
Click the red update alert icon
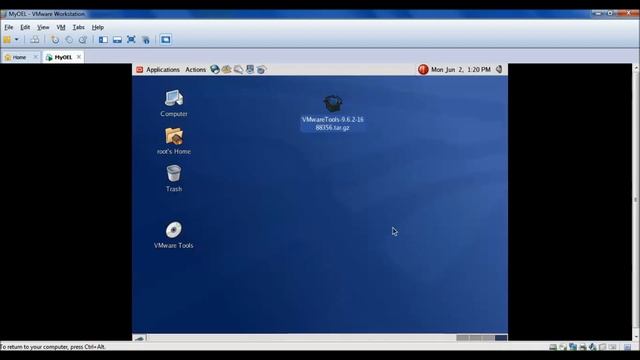pyautogui.click(x=423, y=69)
